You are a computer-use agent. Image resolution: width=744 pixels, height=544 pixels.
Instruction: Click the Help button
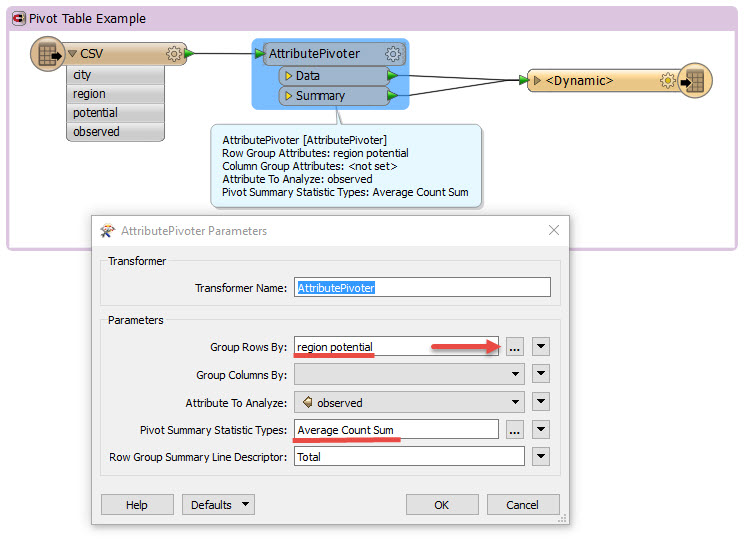[137, 505]
